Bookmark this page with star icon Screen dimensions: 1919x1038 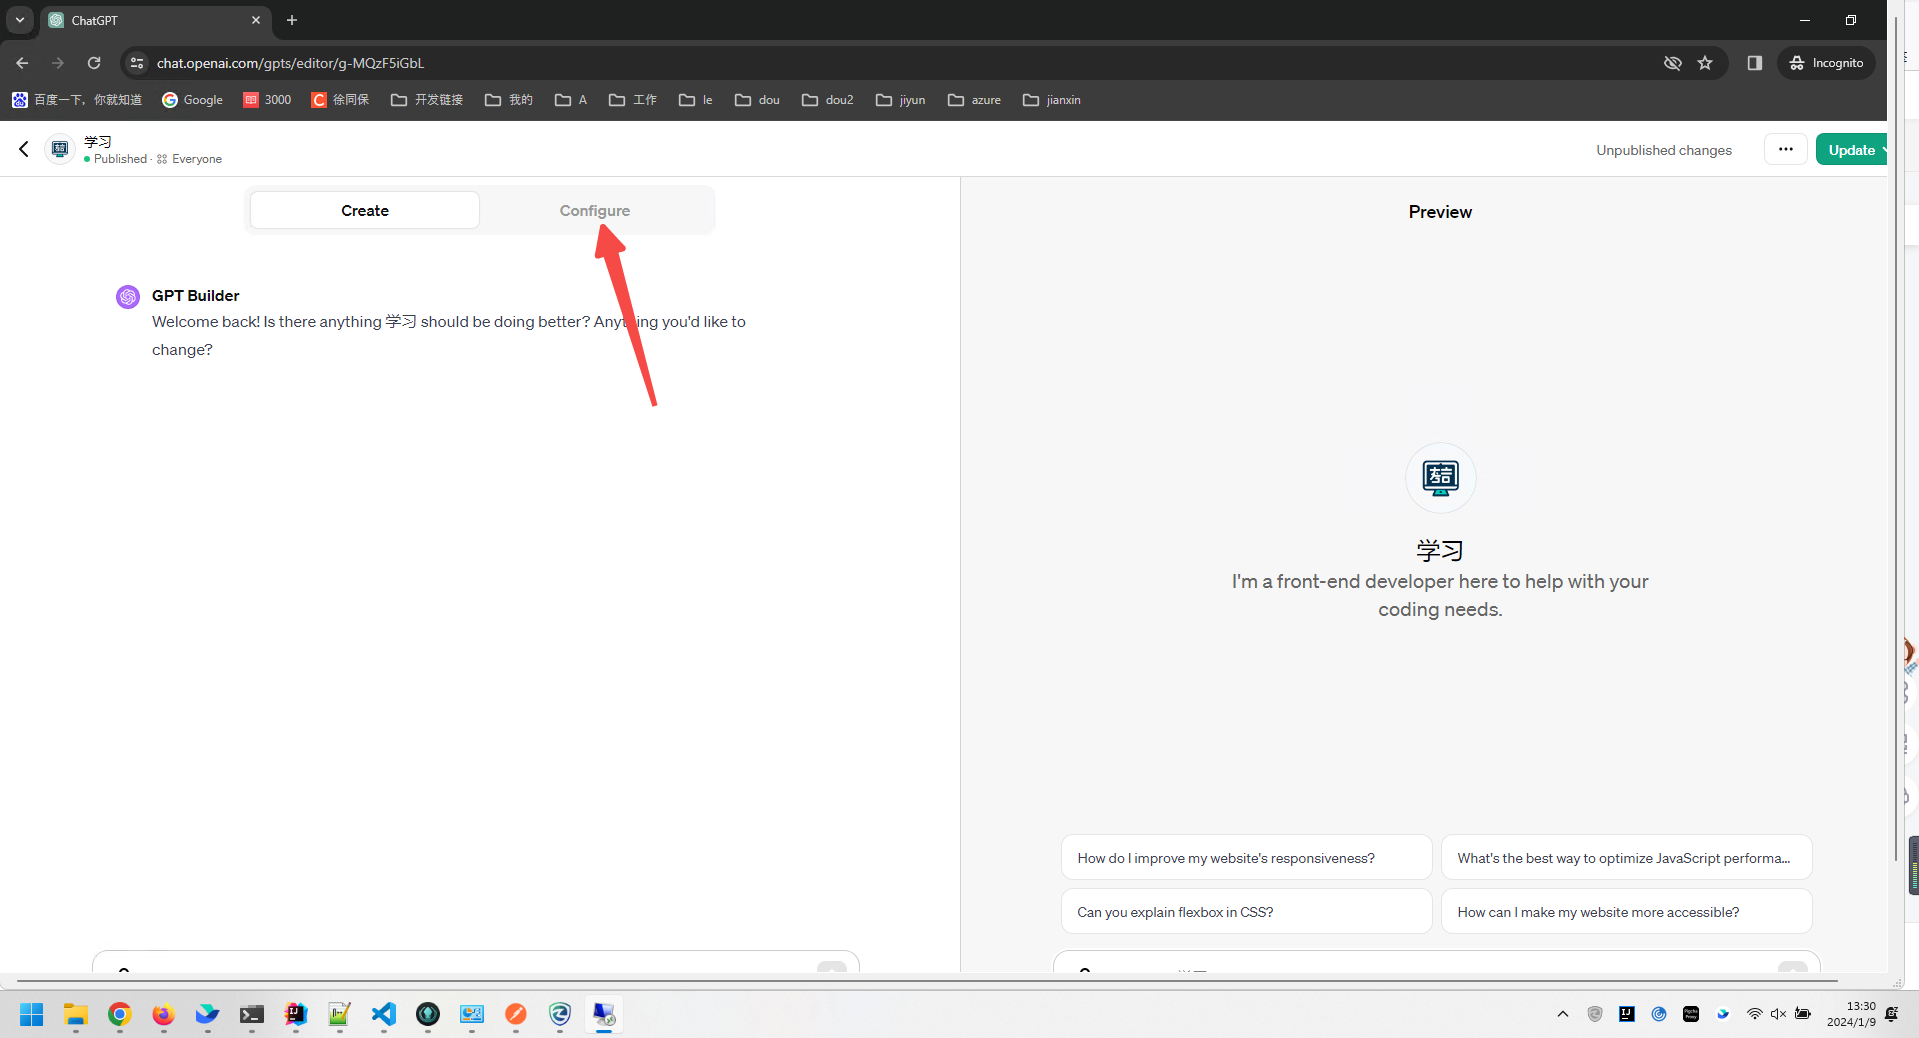(1705, 63)
